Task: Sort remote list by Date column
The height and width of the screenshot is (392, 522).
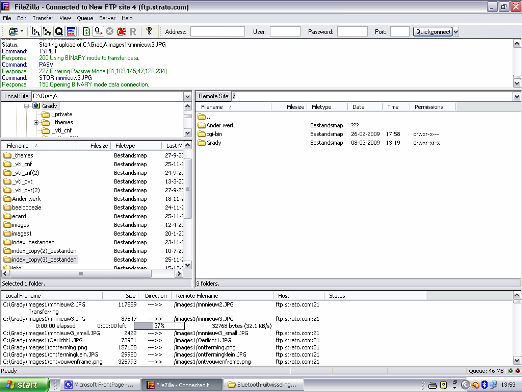Action: point(365,107)
